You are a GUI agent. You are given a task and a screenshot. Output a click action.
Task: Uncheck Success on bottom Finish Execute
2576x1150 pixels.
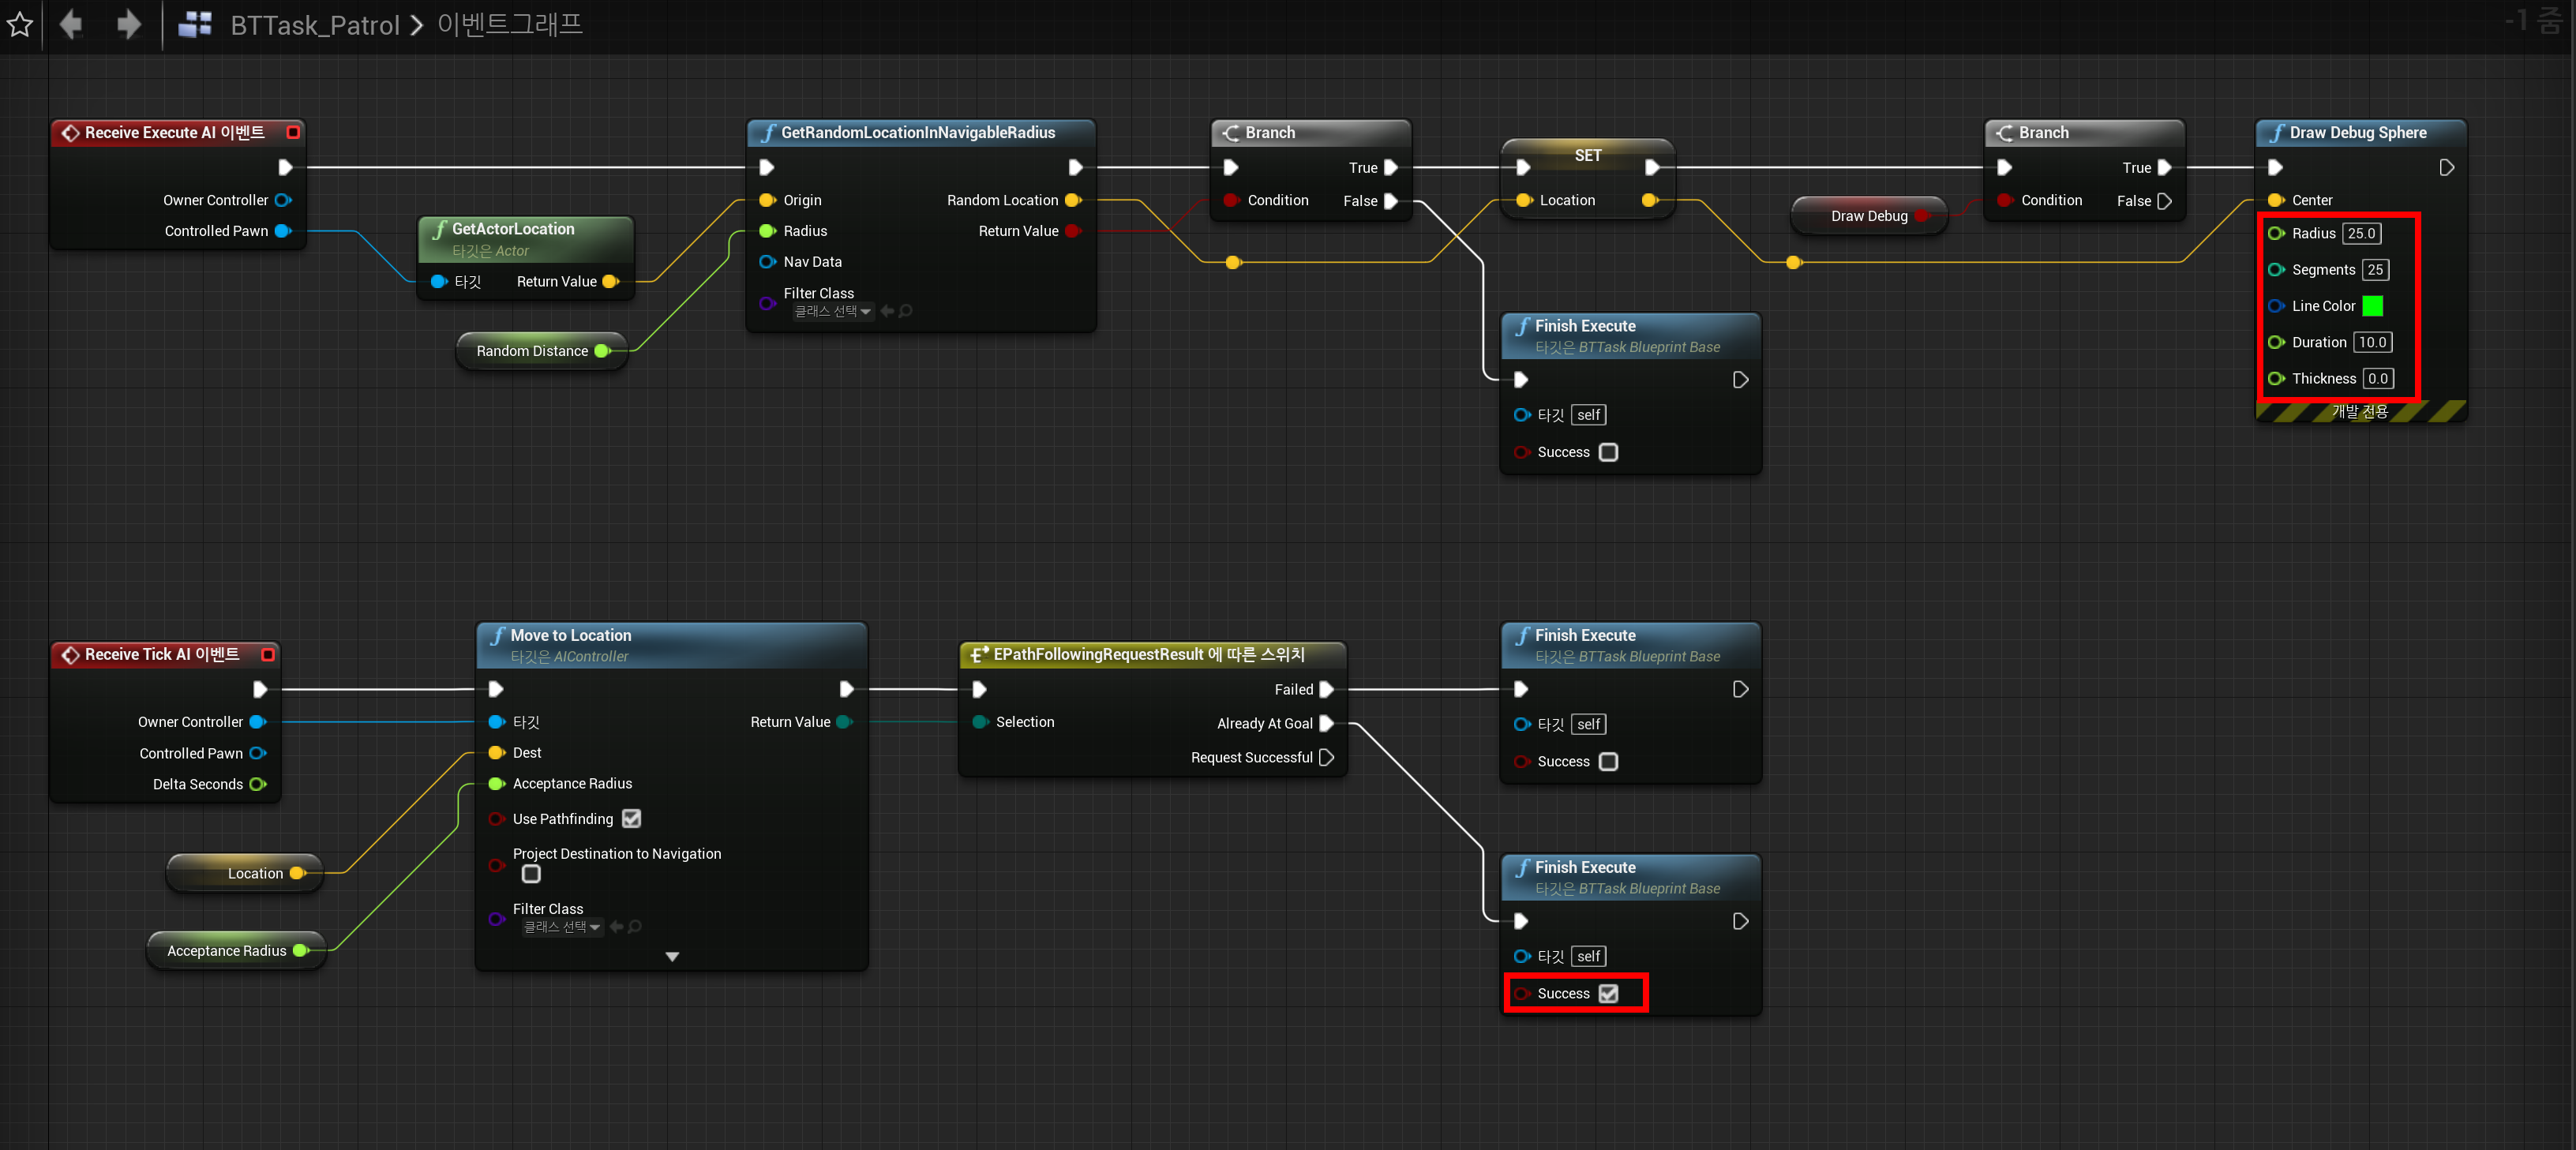coord(1608,993)
